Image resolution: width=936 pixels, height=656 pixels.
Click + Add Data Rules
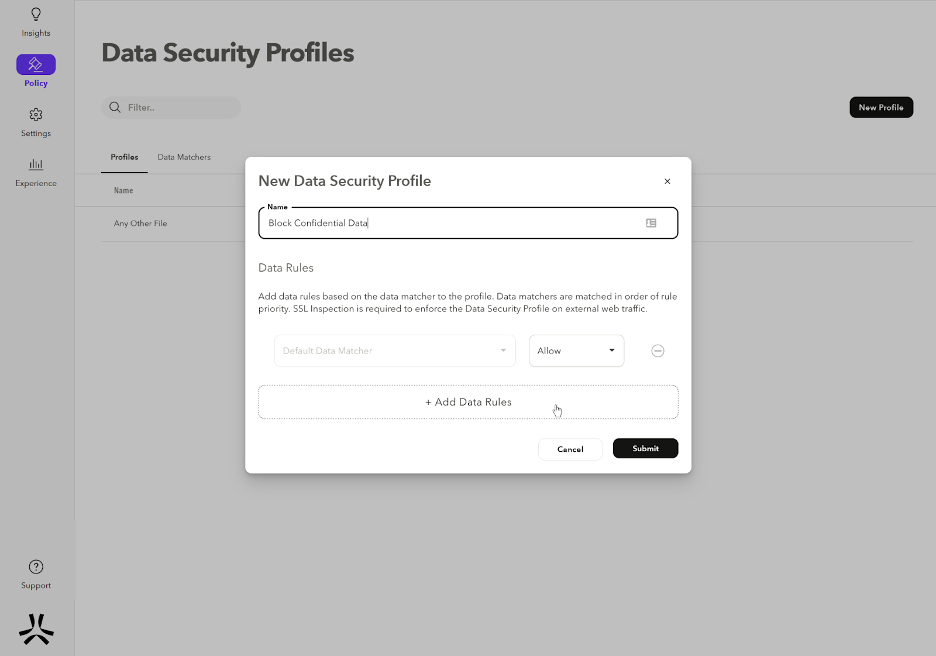[468, 402]
